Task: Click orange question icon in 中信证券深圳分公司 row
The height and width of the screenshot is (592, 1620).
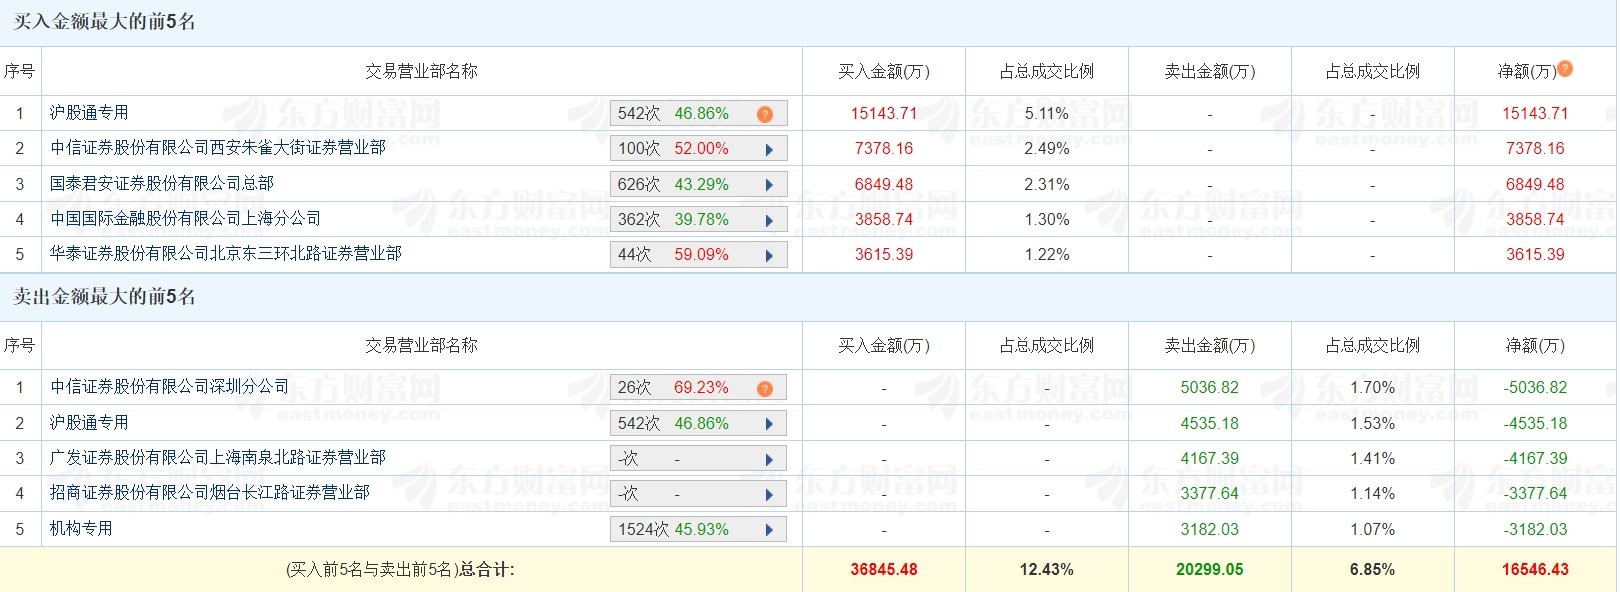Action: 765,389
